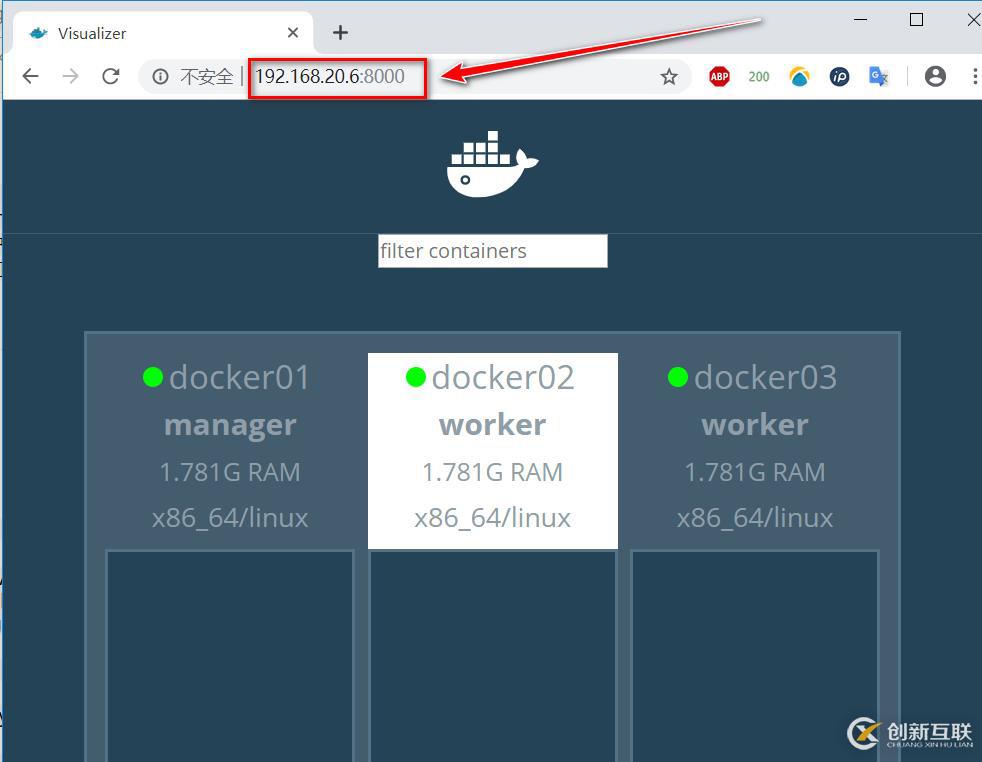Click the green status dot of docker01
The image size is (982, 762).
tap(153, 377)
